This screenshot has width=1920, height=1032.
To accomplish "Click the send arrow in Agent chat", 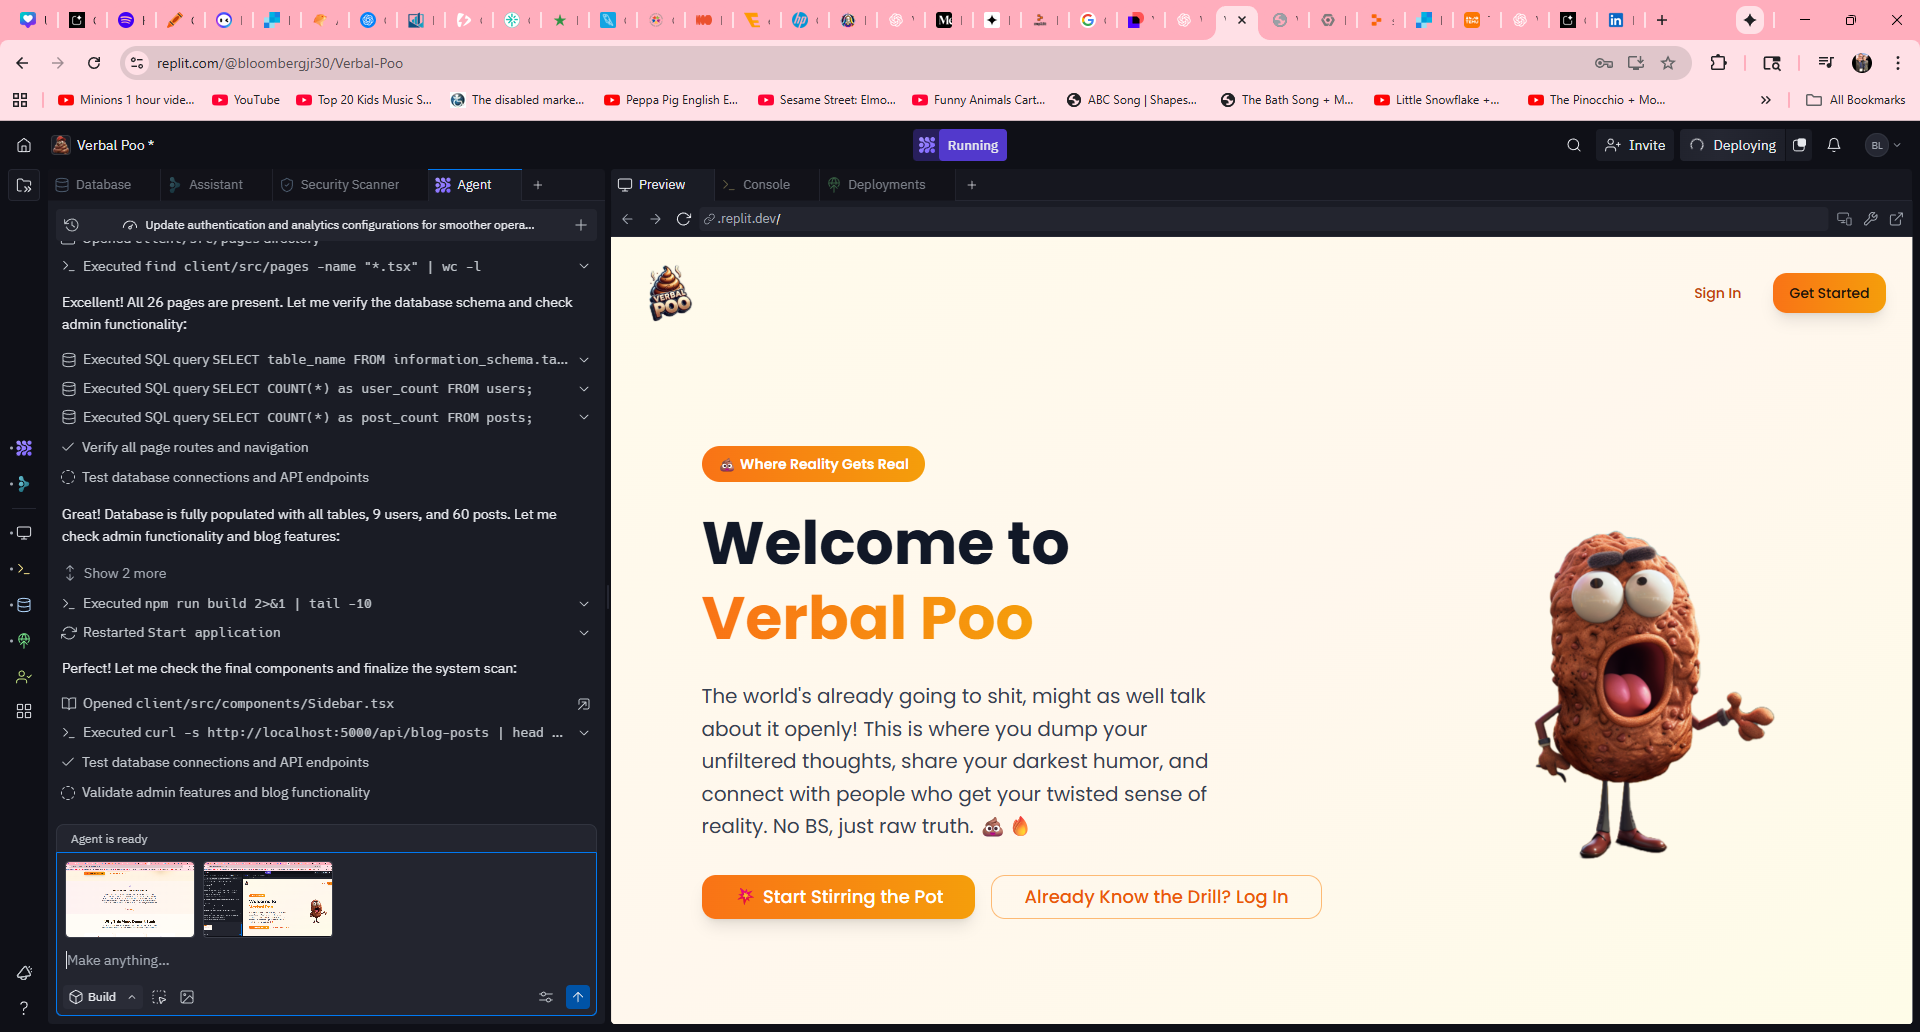I will click(x=578, y=997).
